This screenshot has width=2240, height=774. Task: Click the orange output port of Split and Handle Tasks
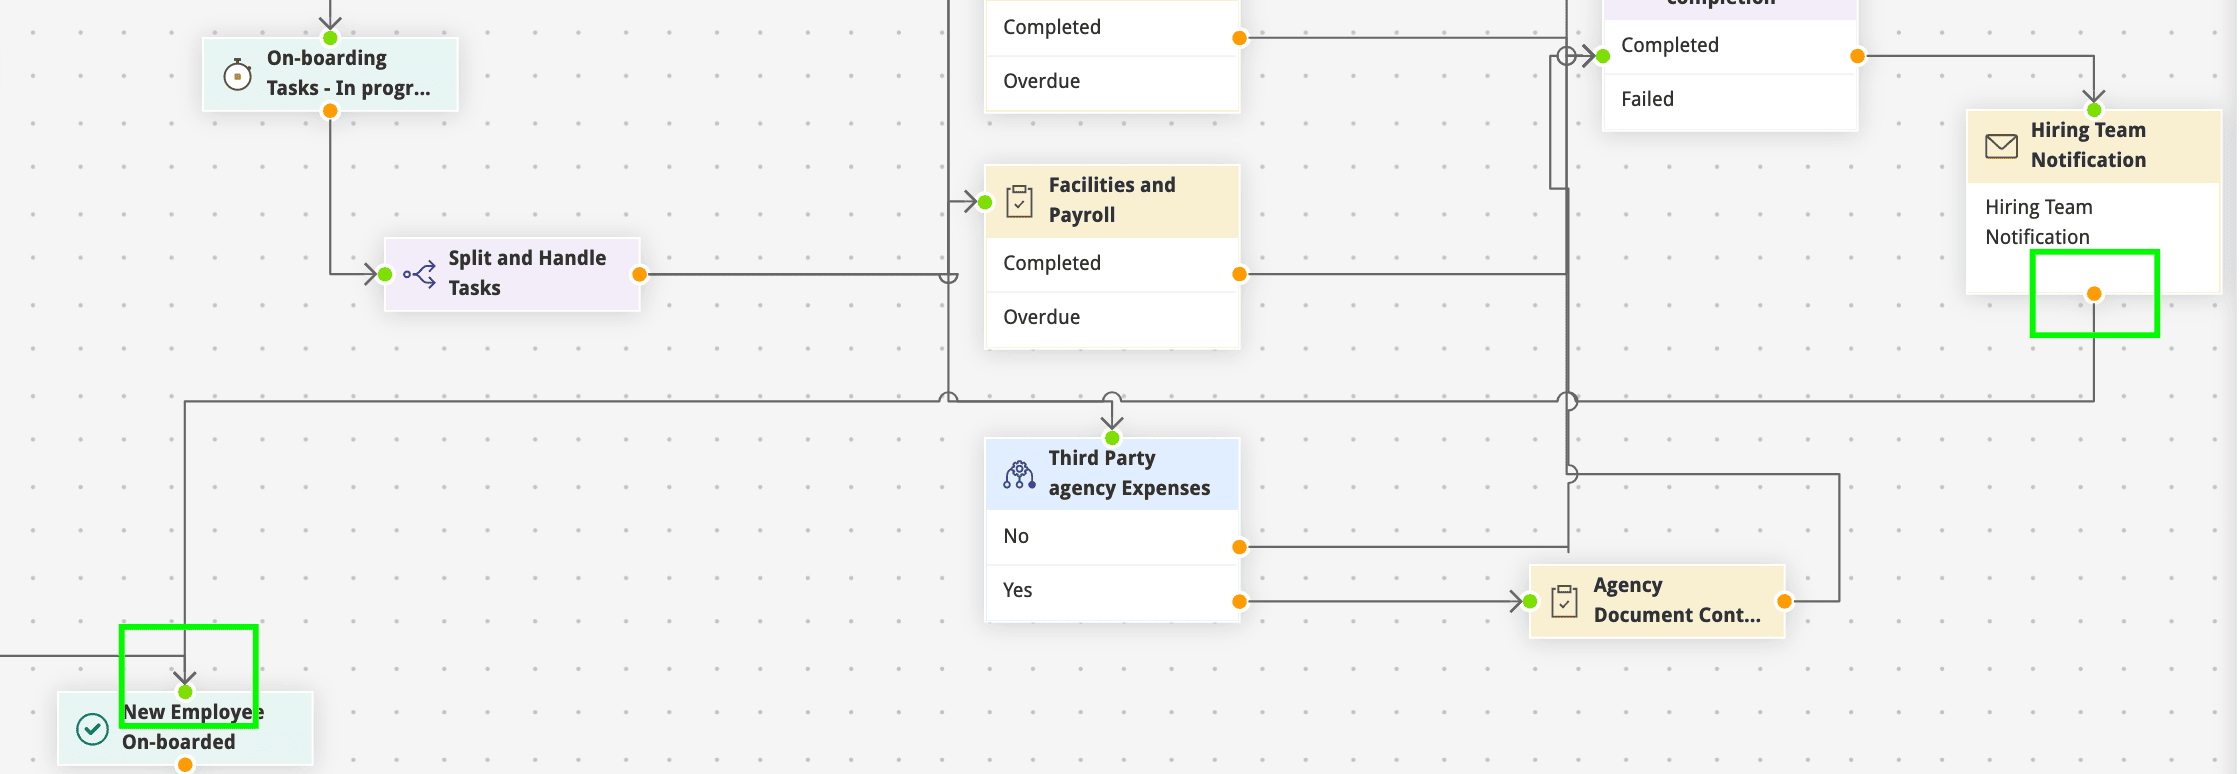point(640,274)
